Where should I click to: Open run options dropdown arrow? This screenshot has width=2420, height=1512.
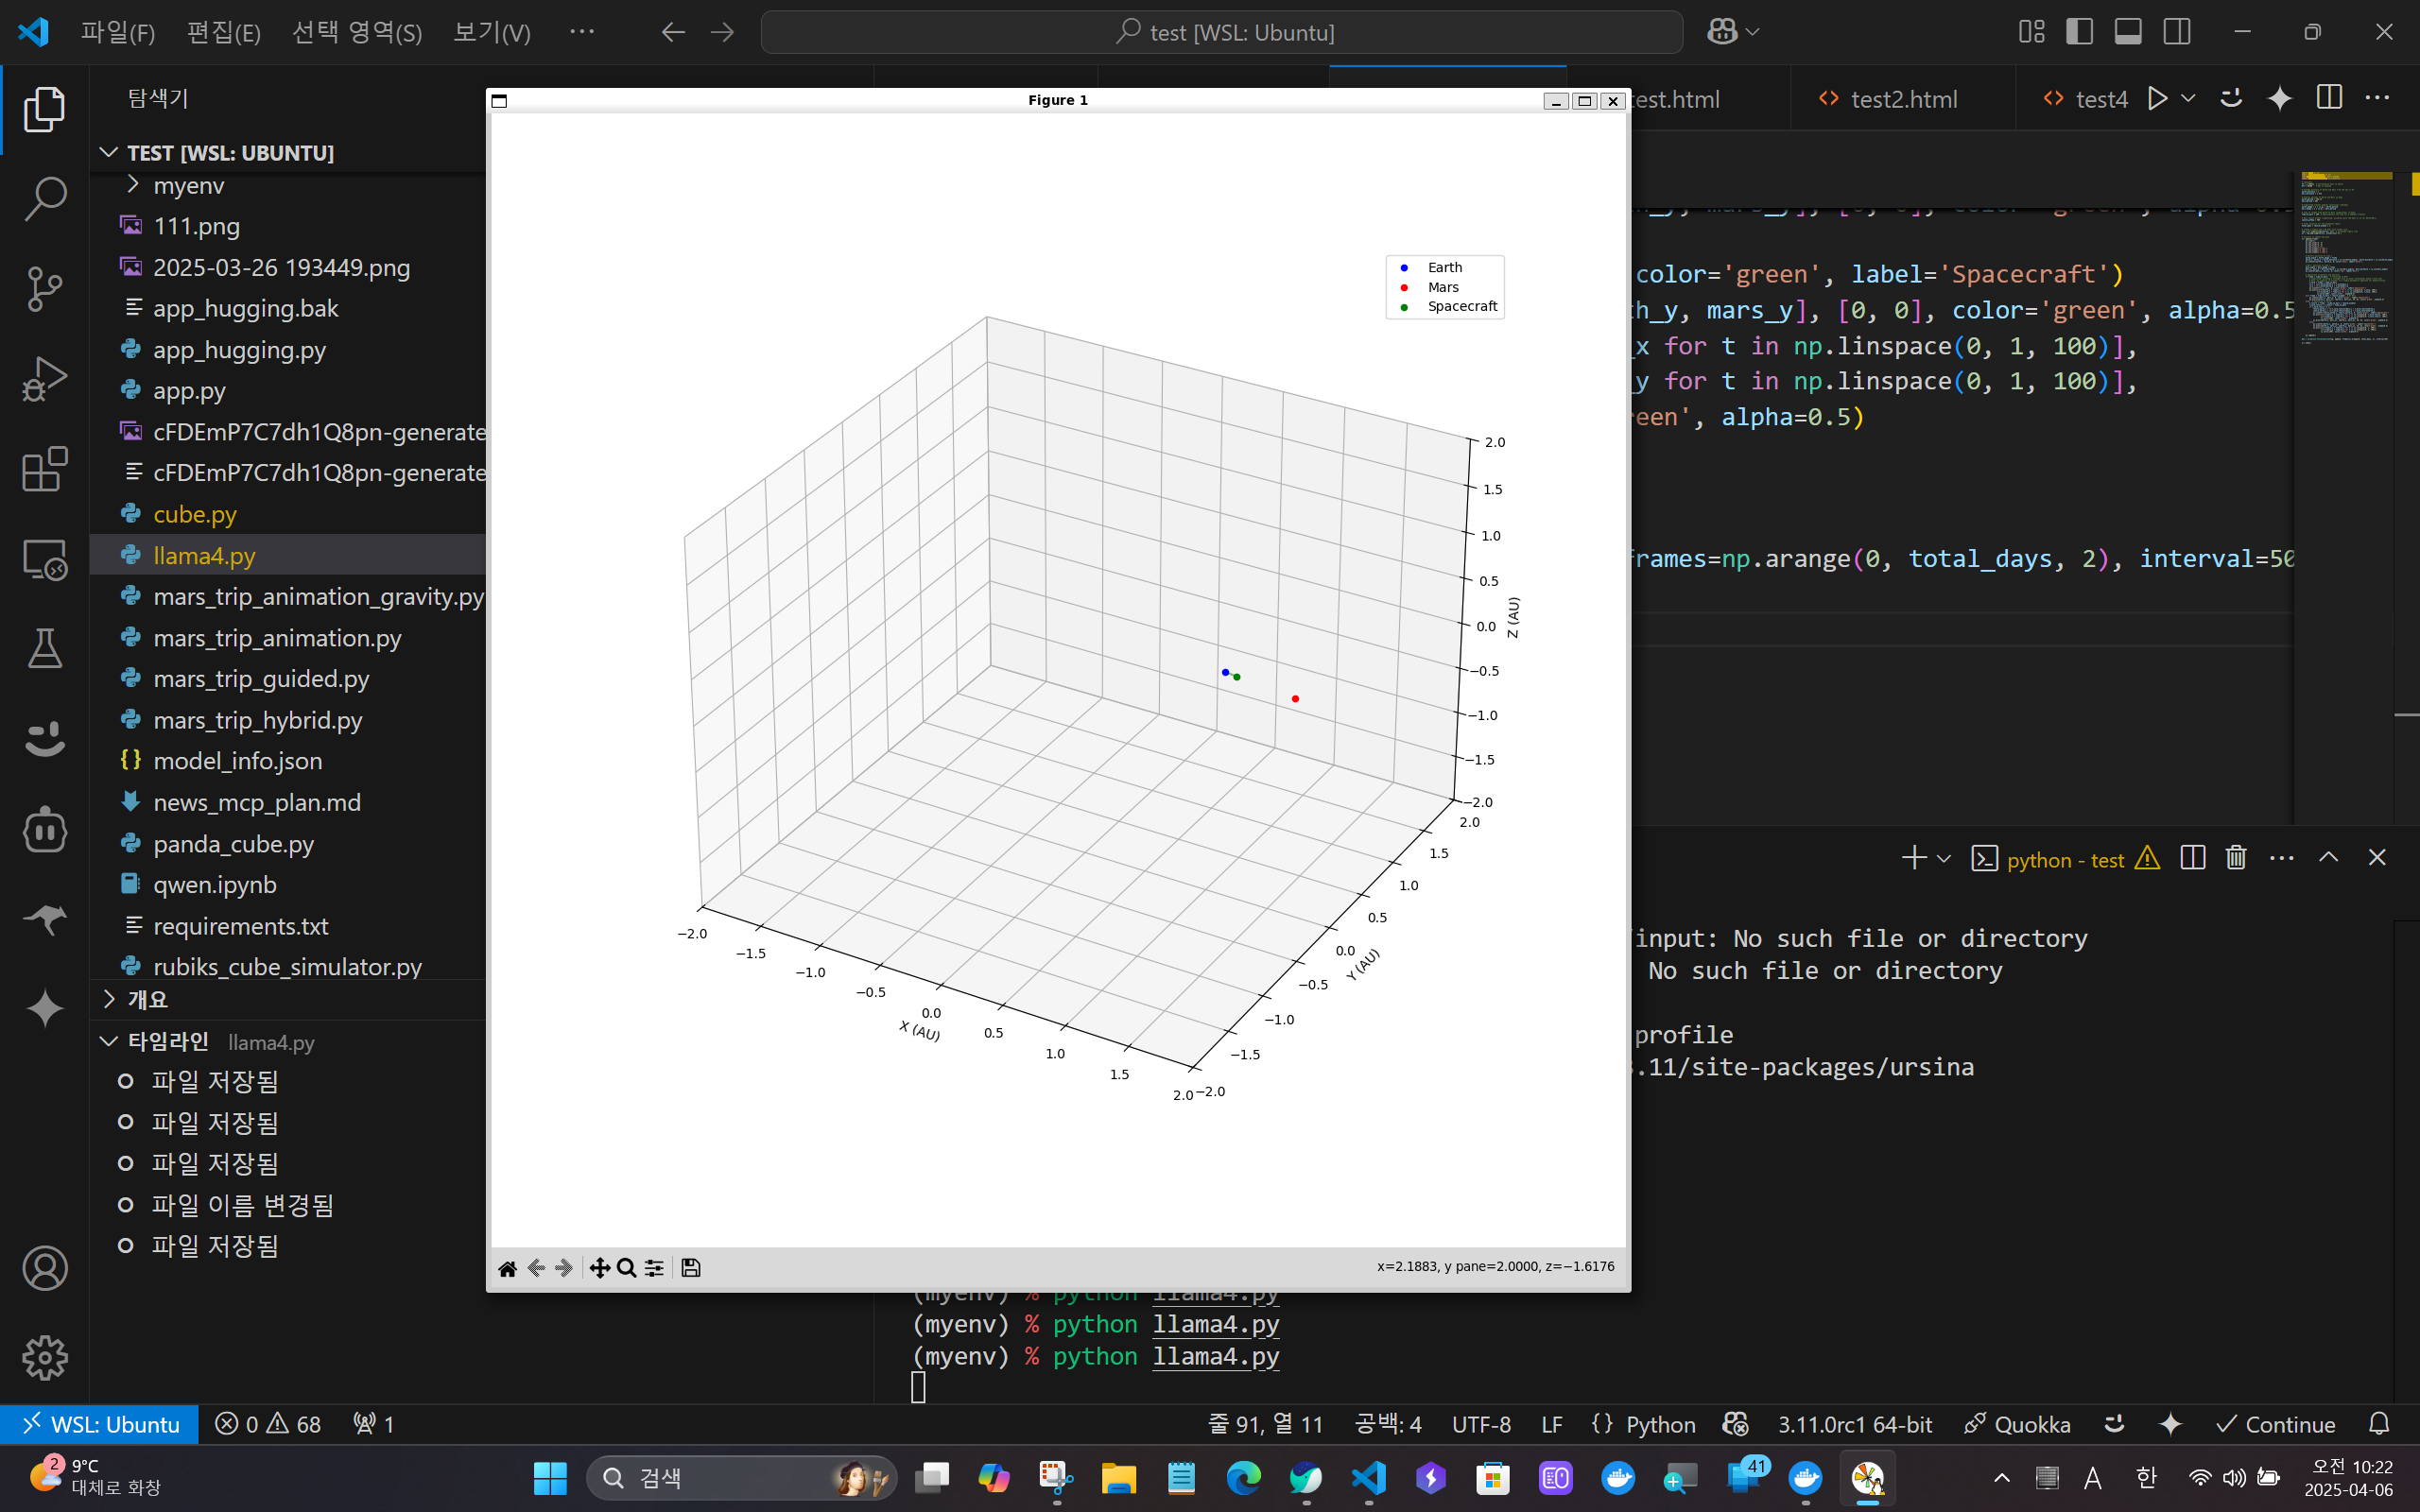click(2188, 98)
